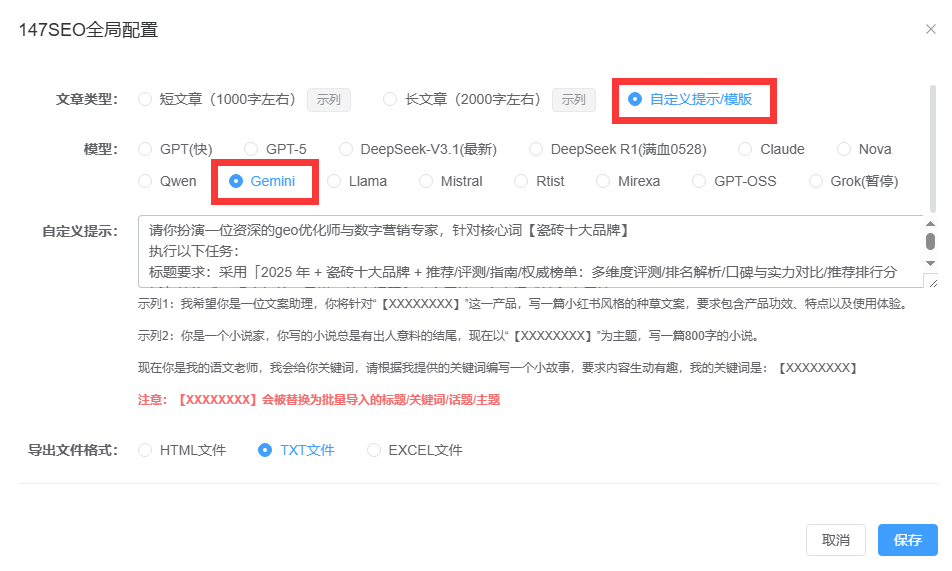Select Grok(暂停) model option
This screenshot has width=952, height=571.
pyautogui.click(x=817, y=181)
